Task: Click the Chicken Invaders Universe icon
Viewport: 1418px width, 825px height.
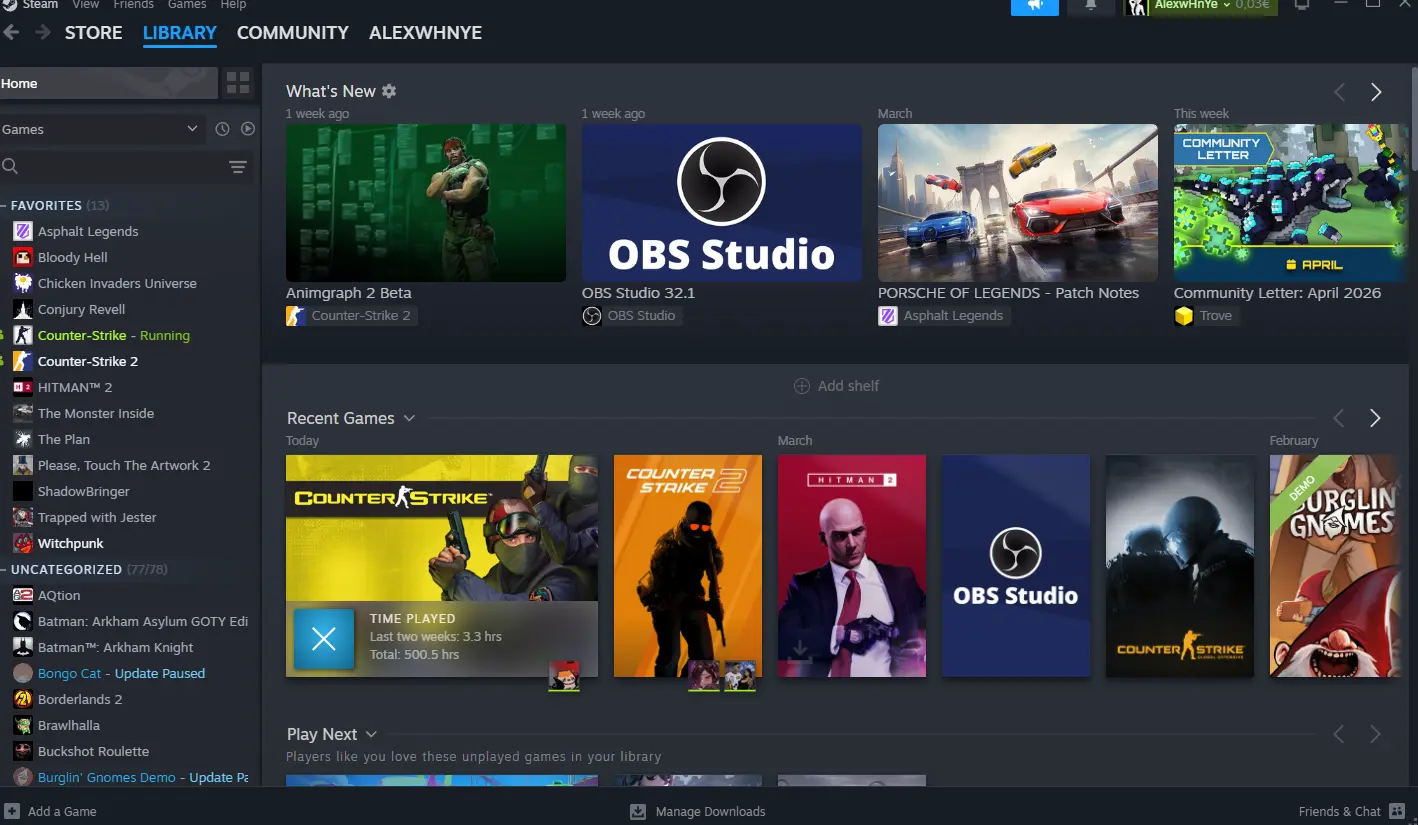Action: pos(23,283)
